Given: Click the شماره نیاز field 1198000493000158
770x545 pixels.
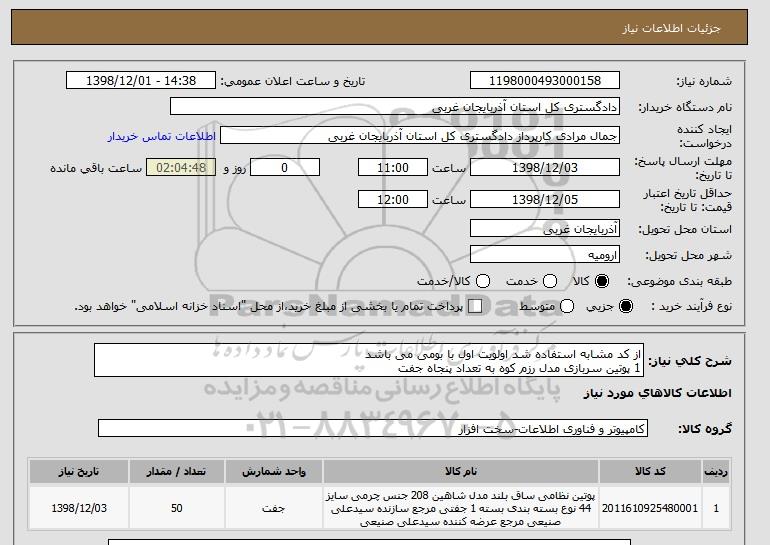Looking at the screenshot, I should (545, 81).
